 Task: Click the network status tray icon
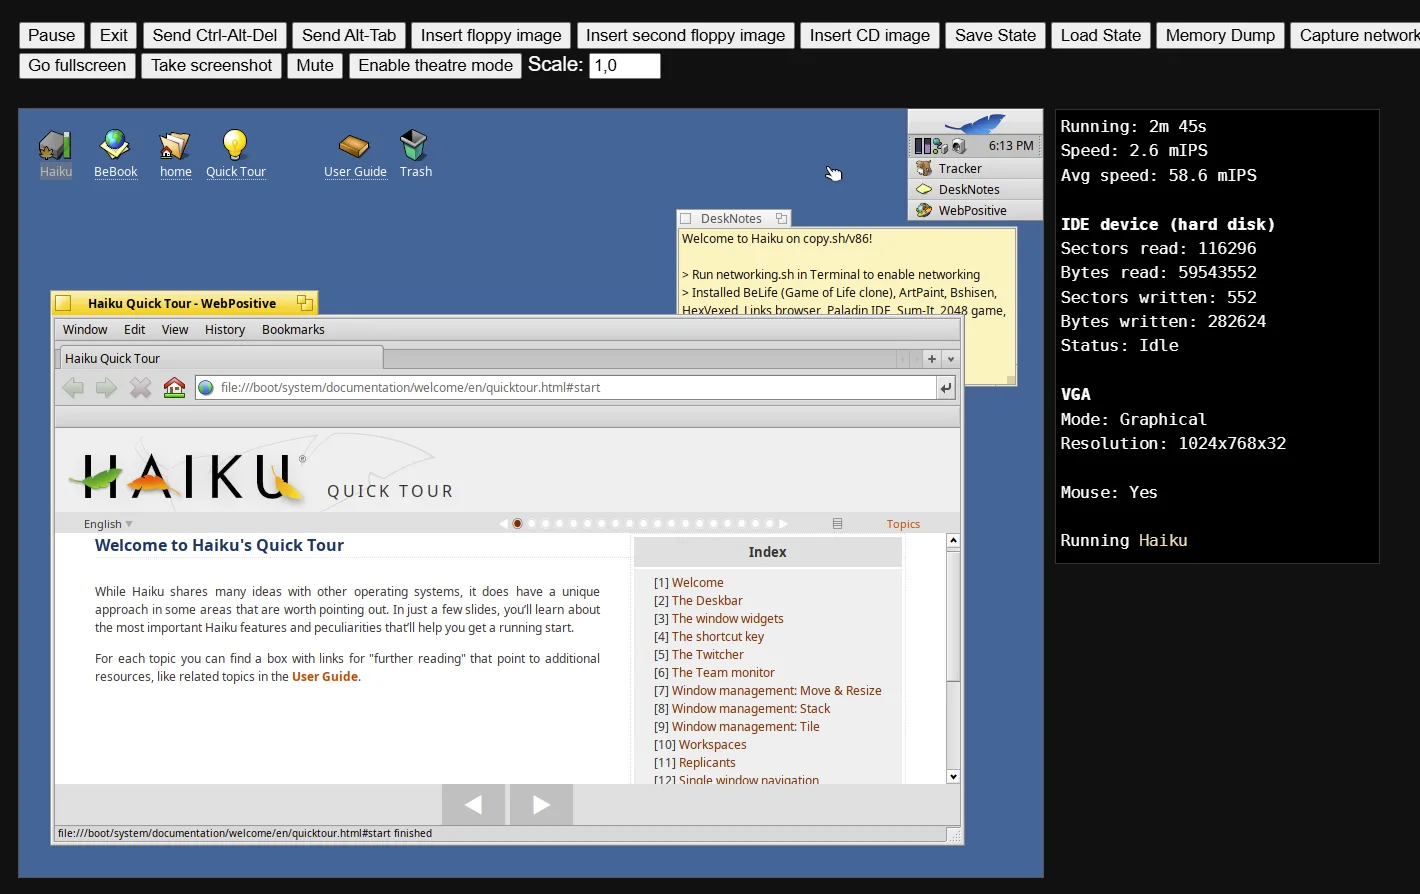click(x=941, y=146)
